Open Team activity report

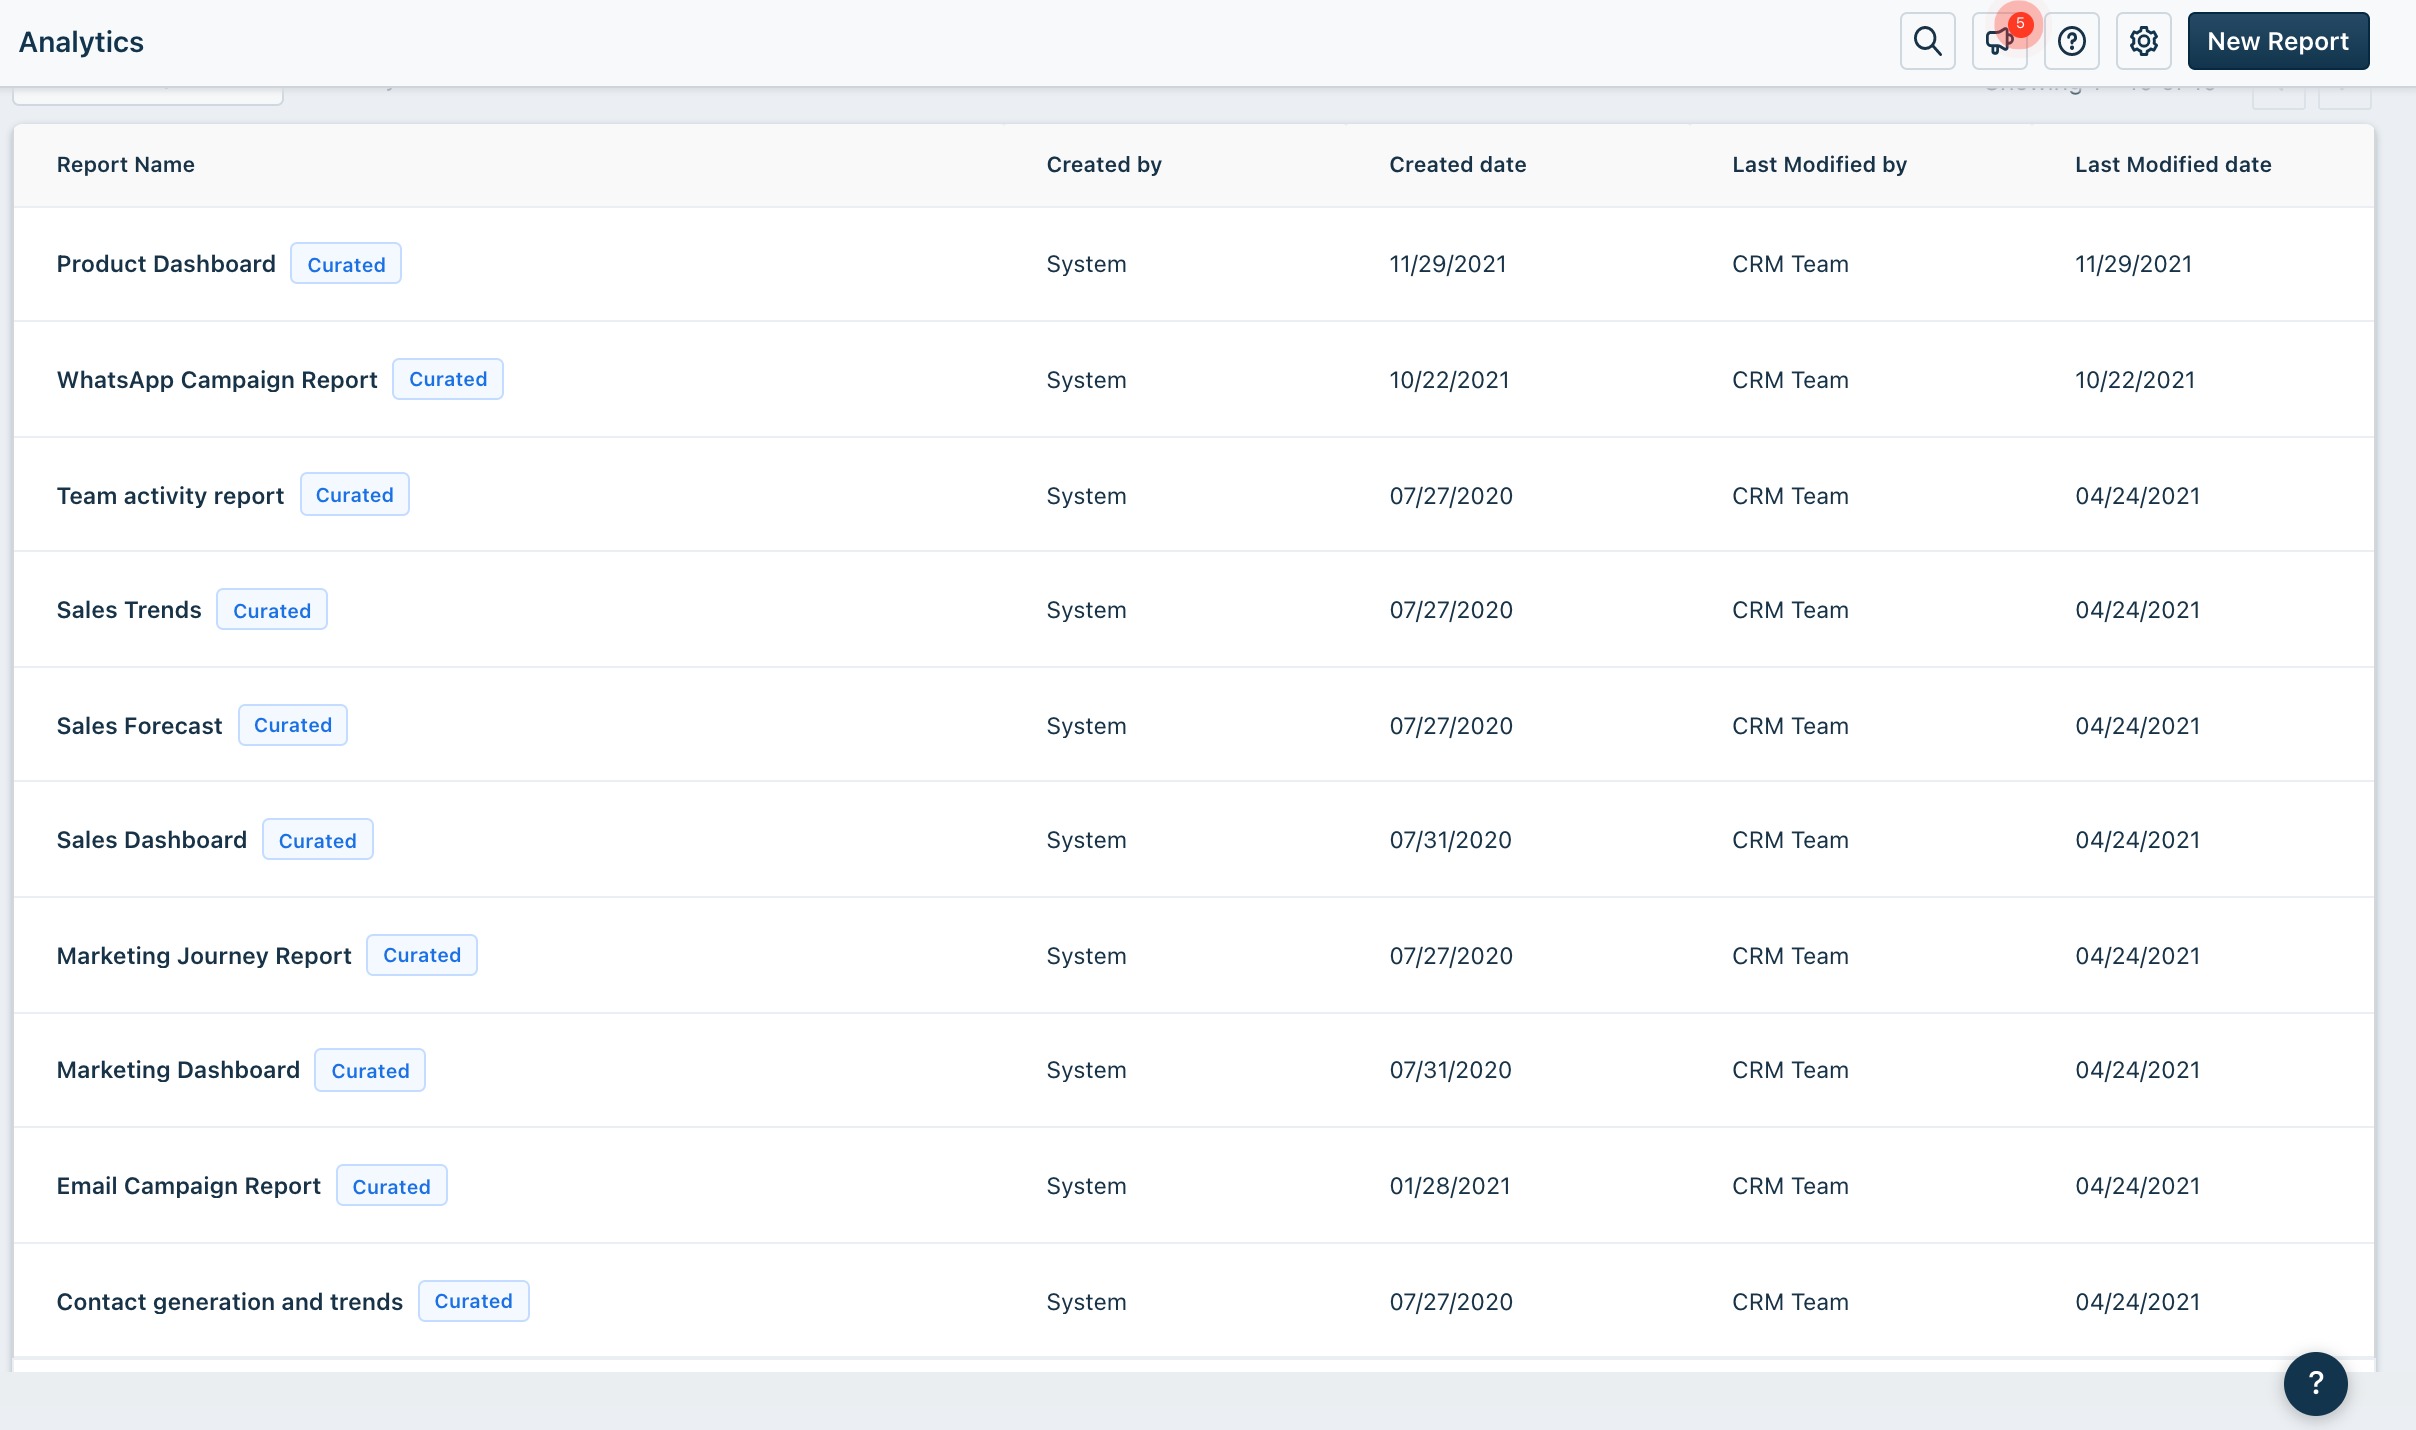pos(170,496)
